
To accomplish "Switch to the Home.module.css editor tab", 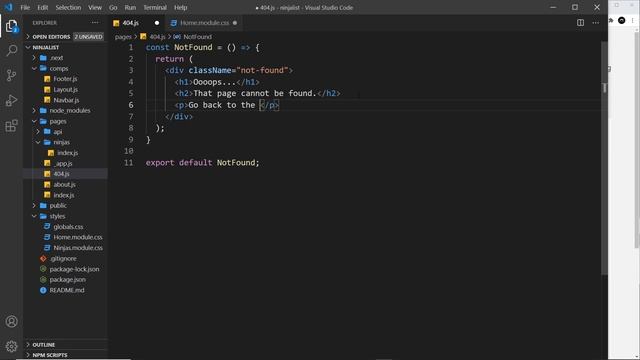I will [x=204, y=23].
